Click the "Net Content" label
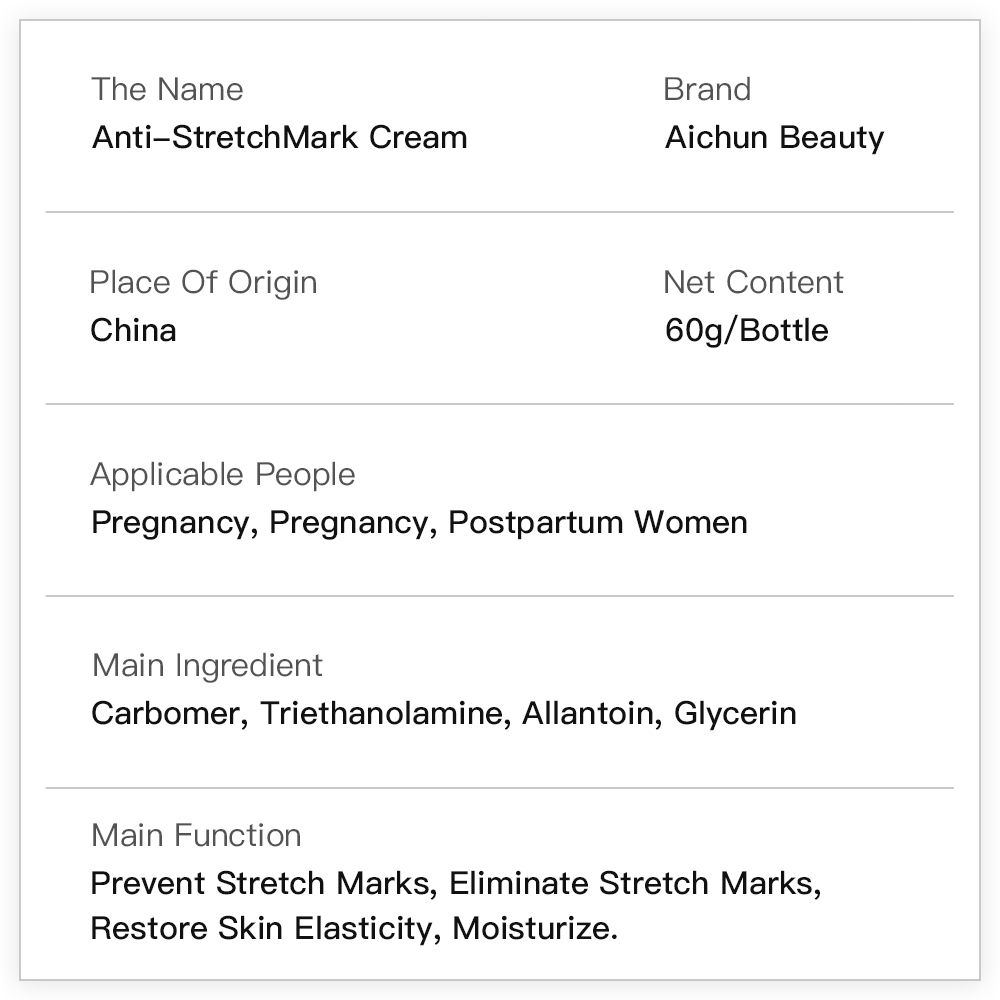This screenshot has height=1000, width=1000. 753,282
